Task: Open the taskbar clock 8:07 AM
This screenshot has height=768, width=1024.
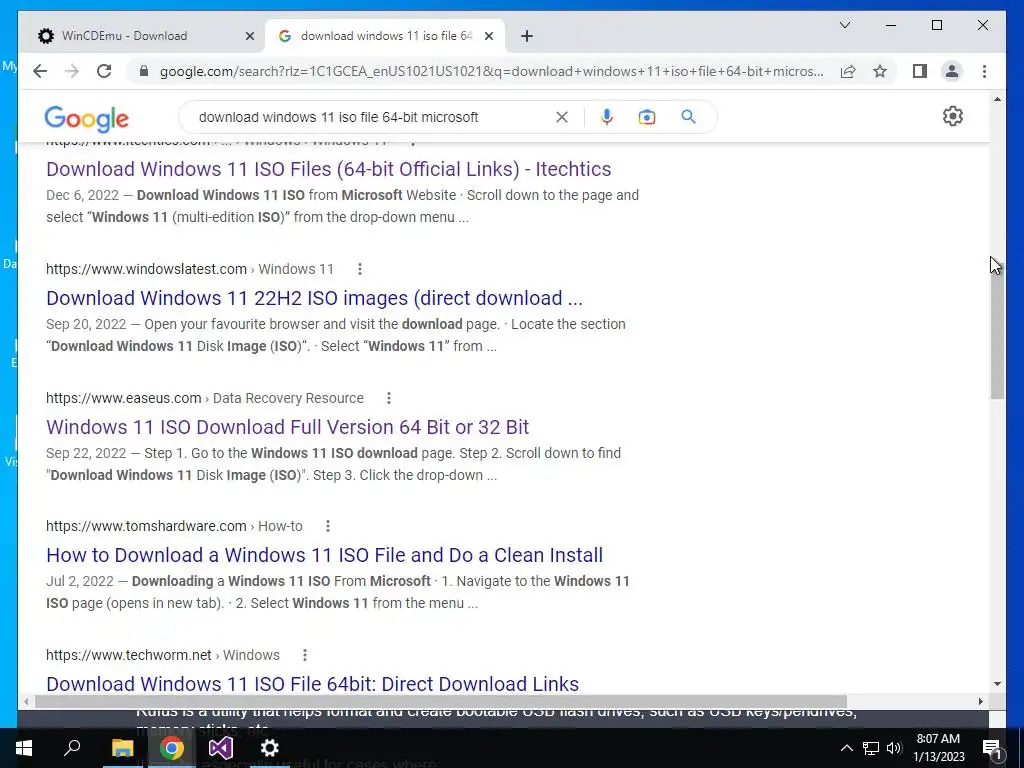Action: [938, 748]
